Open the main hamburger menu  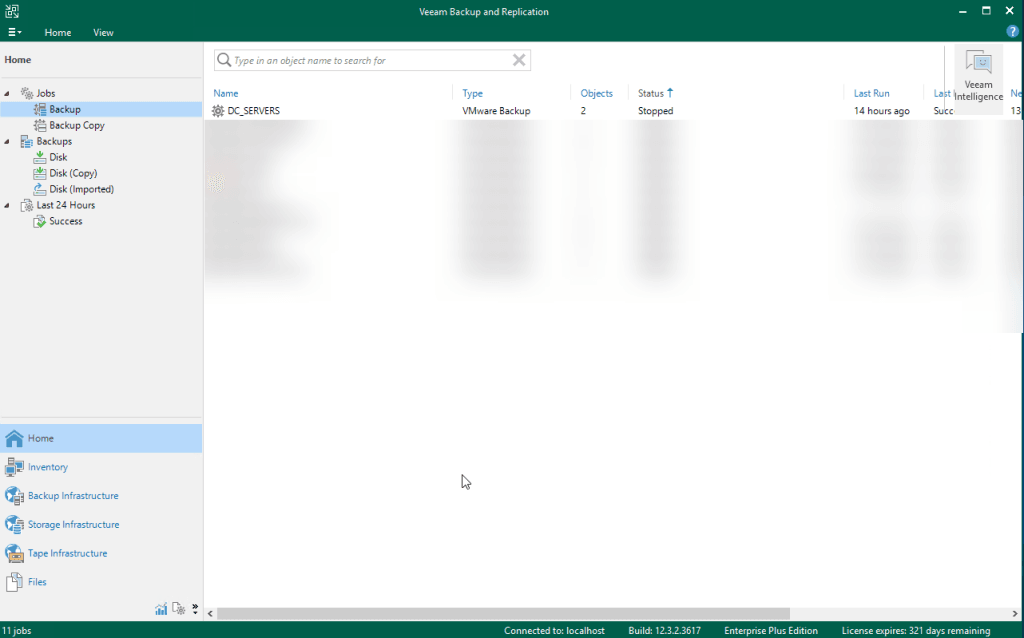pos(14,32)
